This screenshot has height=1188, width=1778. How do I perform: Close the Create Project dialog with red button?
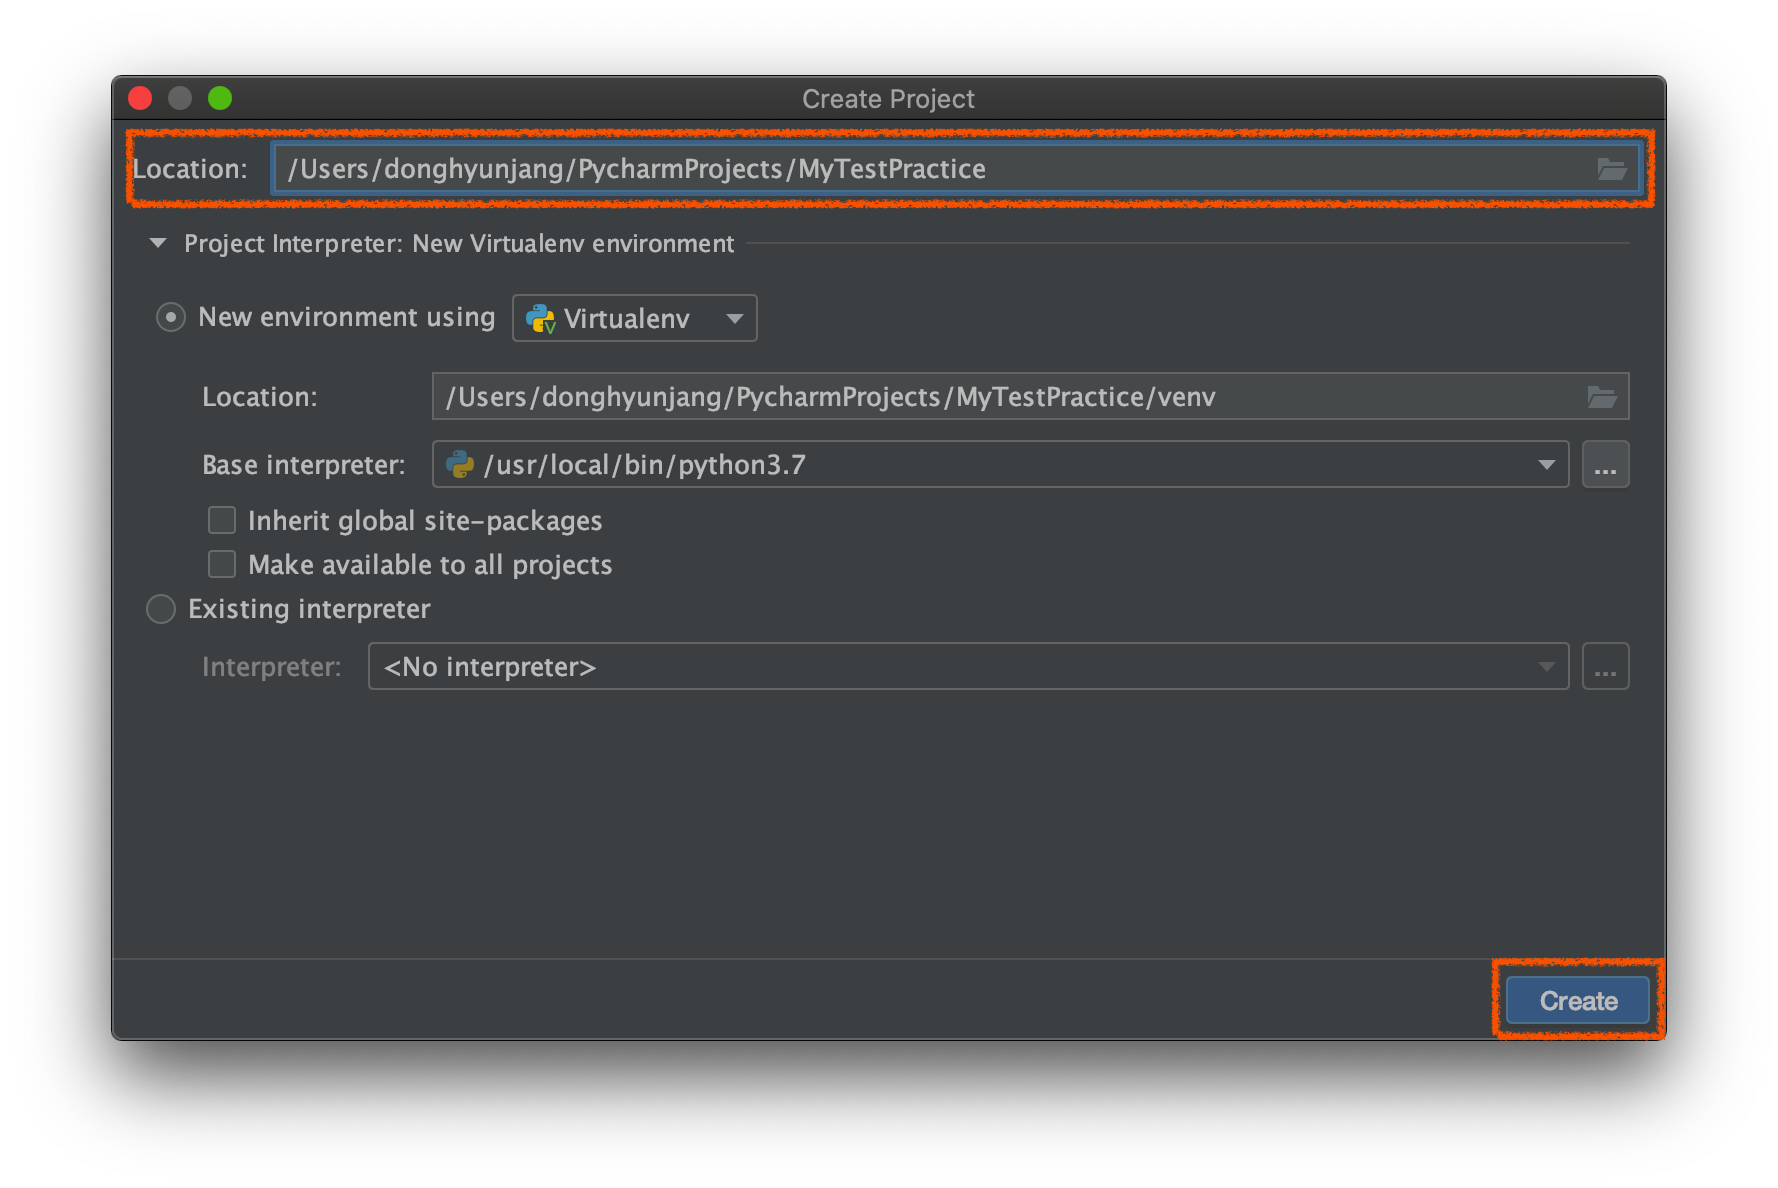[x=140, y=98]
